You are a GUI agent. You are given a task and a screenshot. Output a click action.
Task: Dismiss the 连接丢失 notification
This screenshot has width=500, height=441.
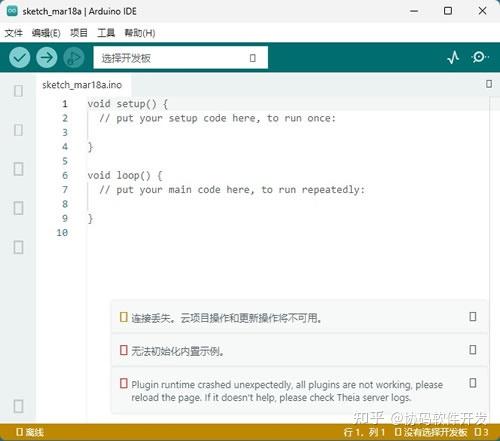click(473, 317)
